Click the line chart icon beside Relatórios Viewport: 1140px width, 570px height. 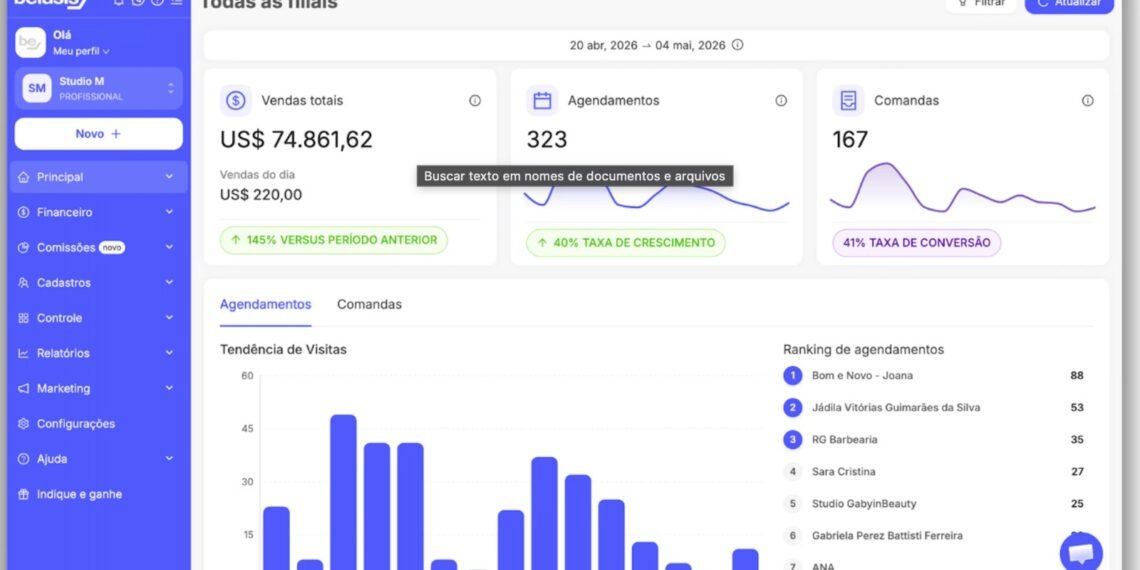pyautogui.click(x=23, y=353)
